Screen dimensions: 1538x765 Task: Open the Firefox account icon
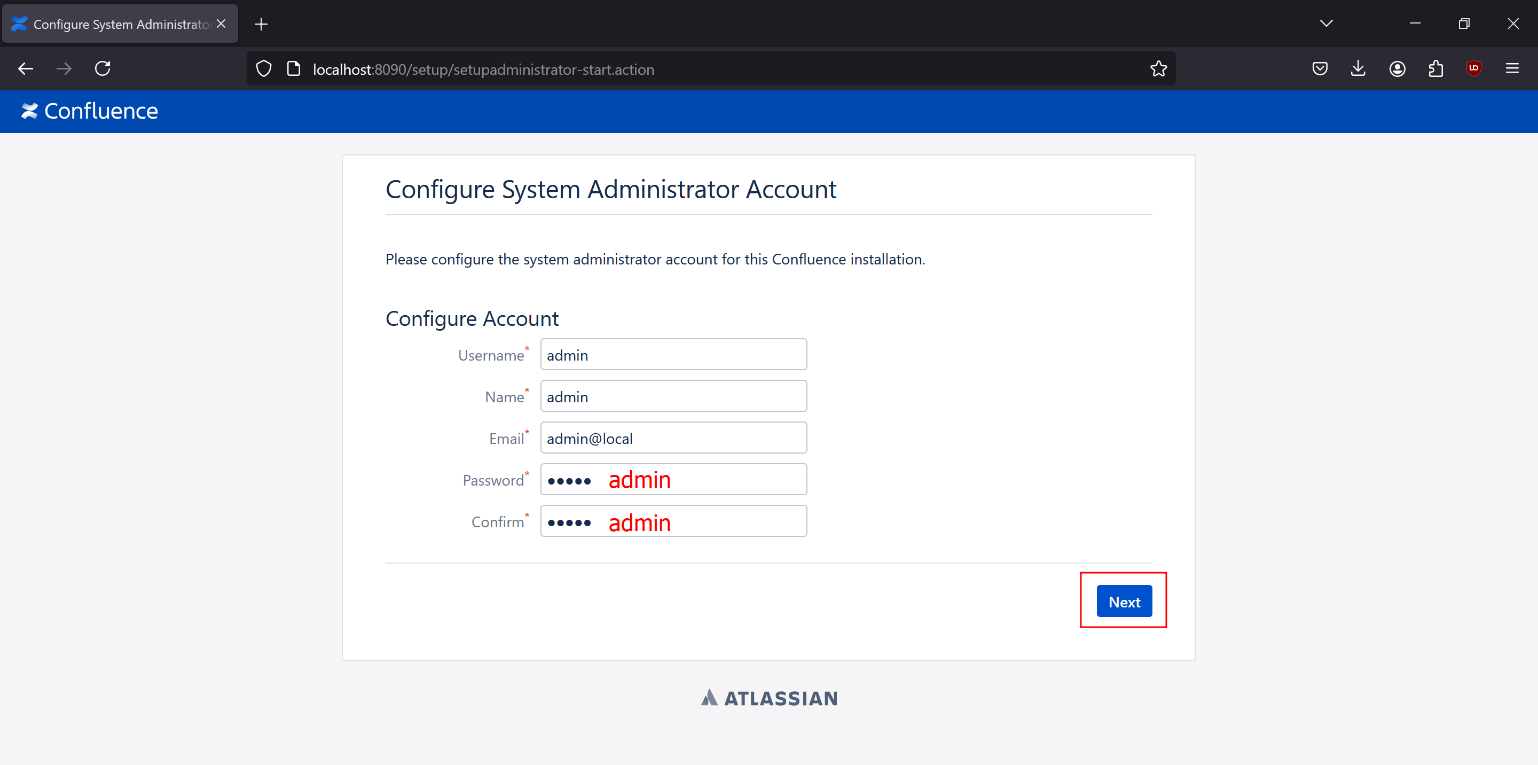pos(1397,69)
